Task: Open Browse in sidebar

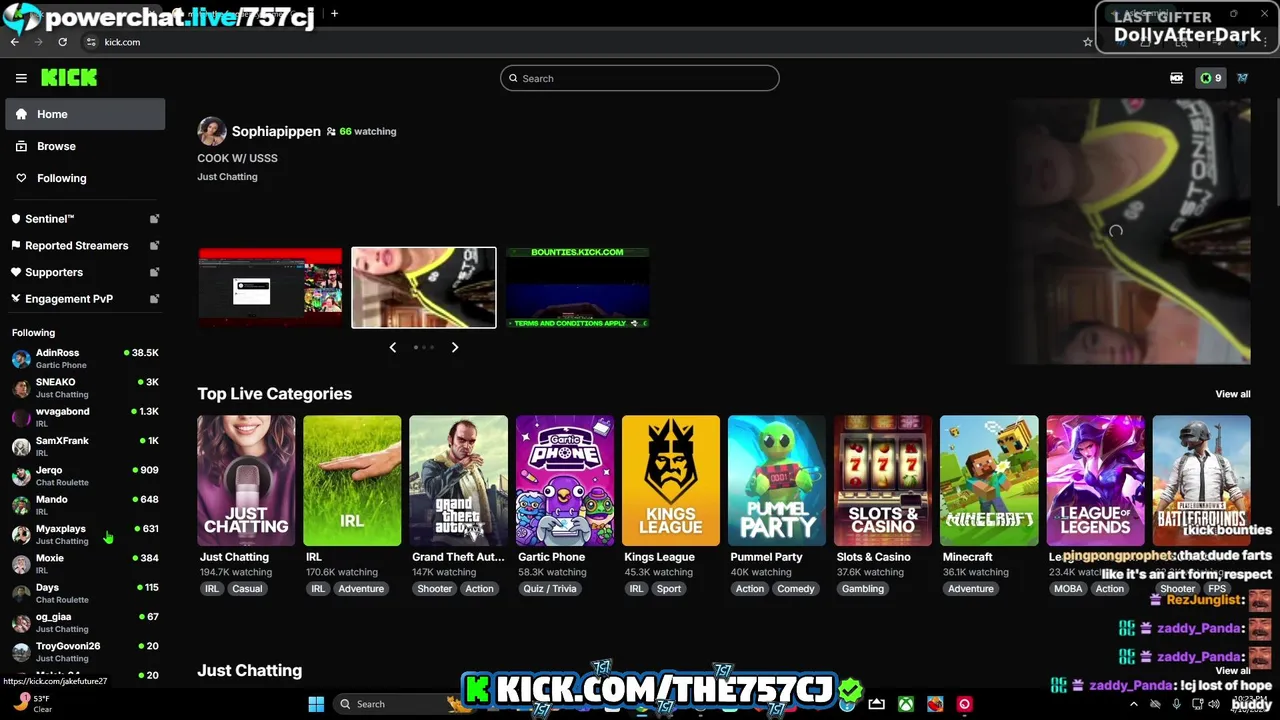Action: (x=85, y=146)
